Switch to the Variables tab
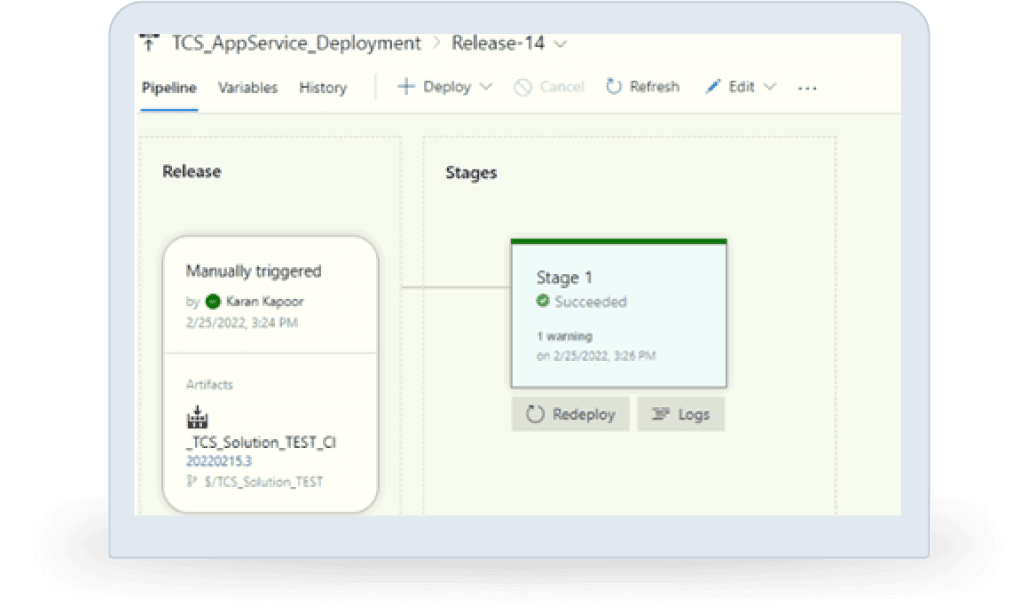This screenshot has height=614, width=1036. [x=248, y=88]
